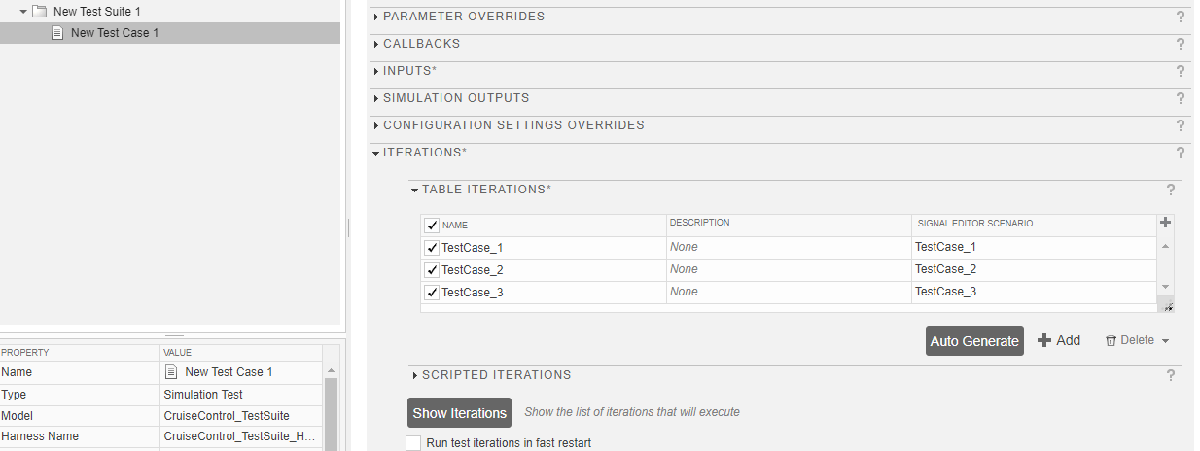
Task: Click help icon for Scripted Iterations
Action: click(x=1170, y=375)
